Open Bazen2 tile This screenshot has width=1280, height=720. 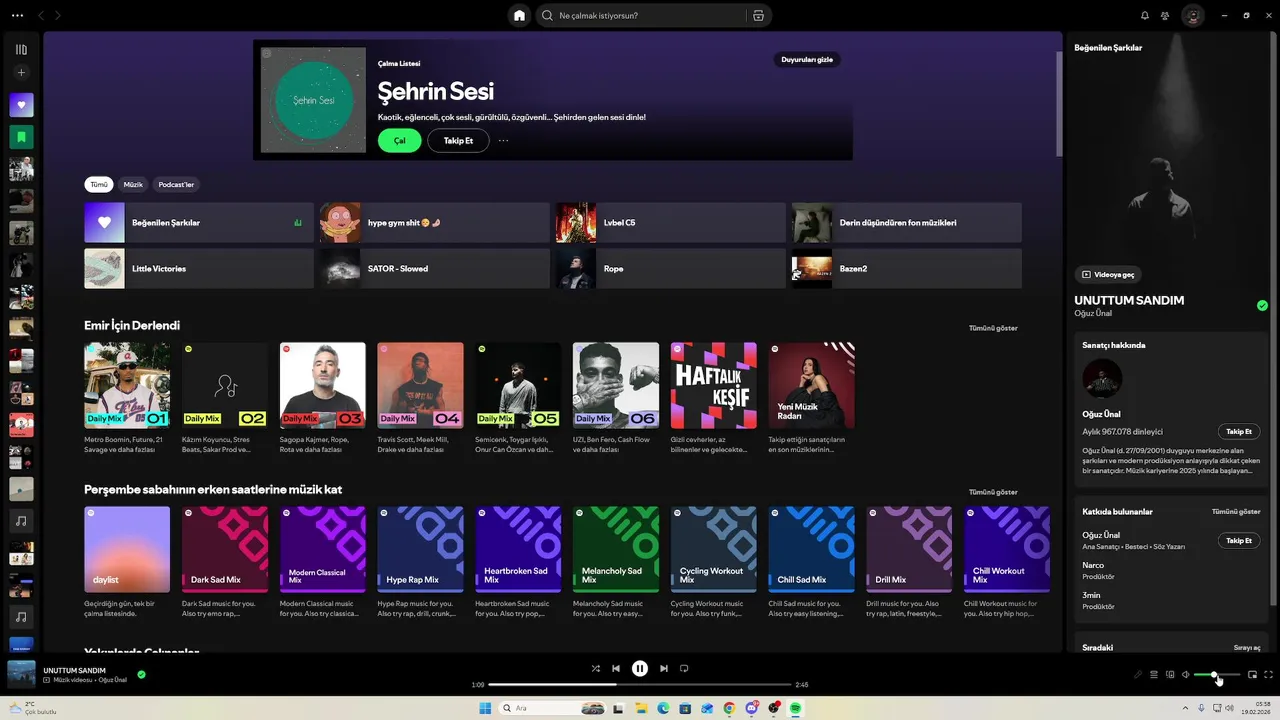point(907,268)
